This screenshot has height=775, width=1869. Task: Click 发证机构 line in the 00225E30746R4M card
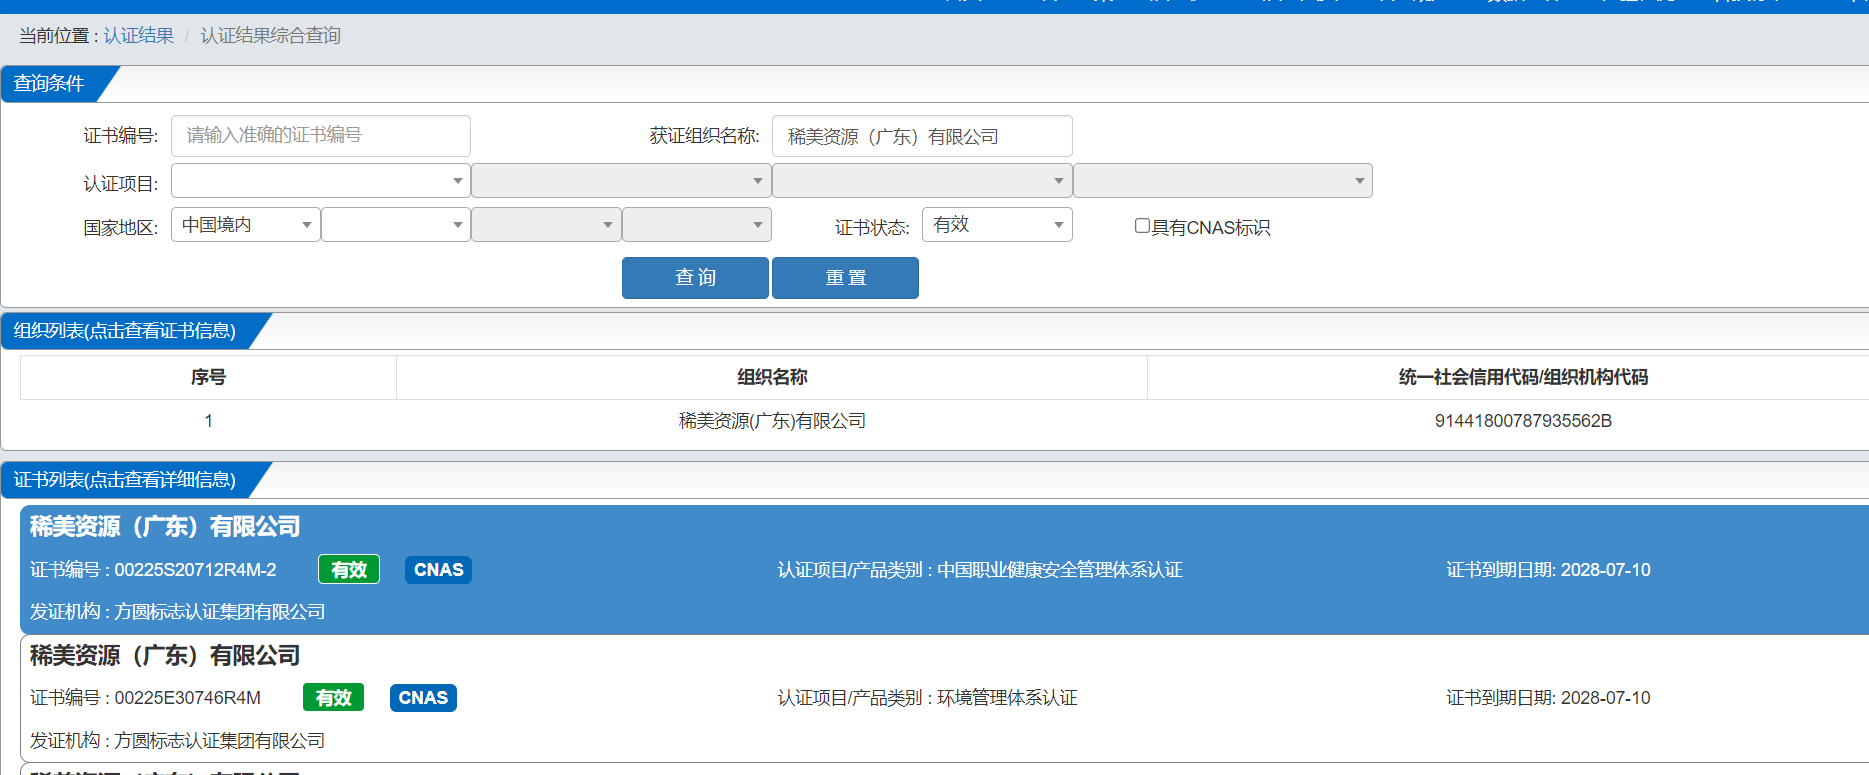tap(178, 741)
